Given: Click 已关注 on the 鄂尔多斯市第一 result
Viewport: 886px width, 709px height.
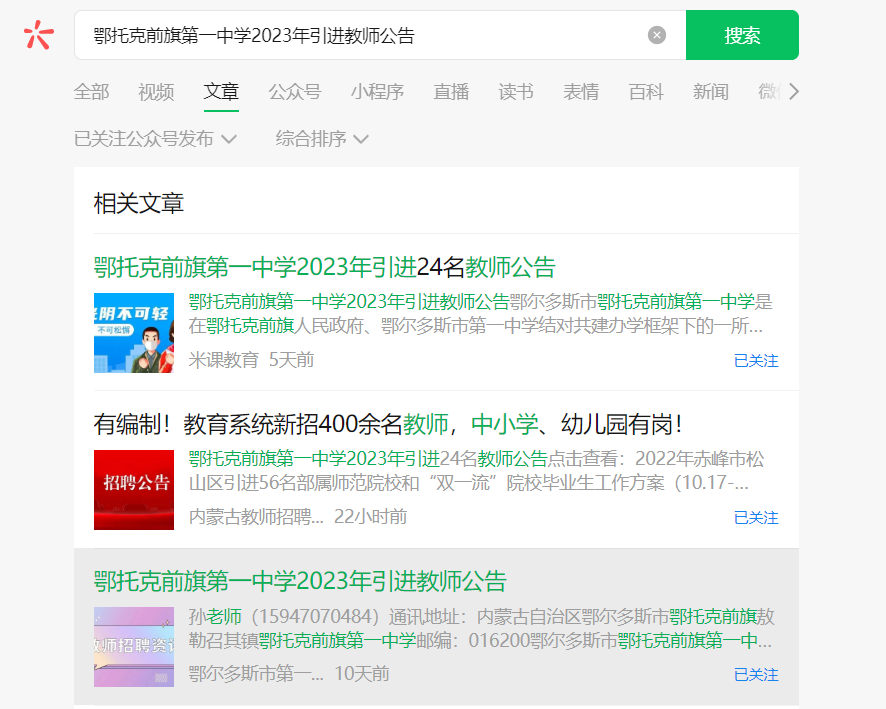Looking at the screenshot, I should pyautogui.click(x=755, y=675).
